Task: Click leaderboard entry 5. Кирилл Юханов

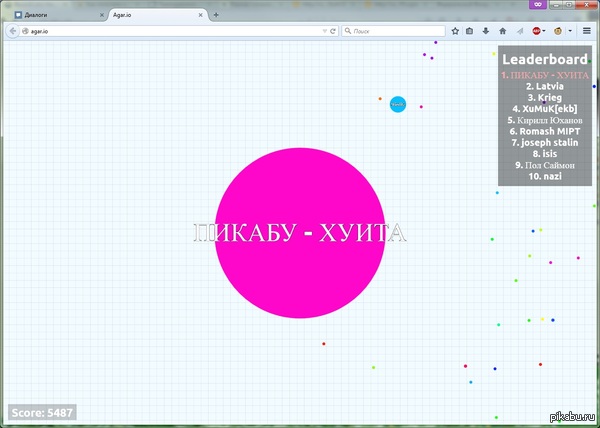Action: click(545, 120)
